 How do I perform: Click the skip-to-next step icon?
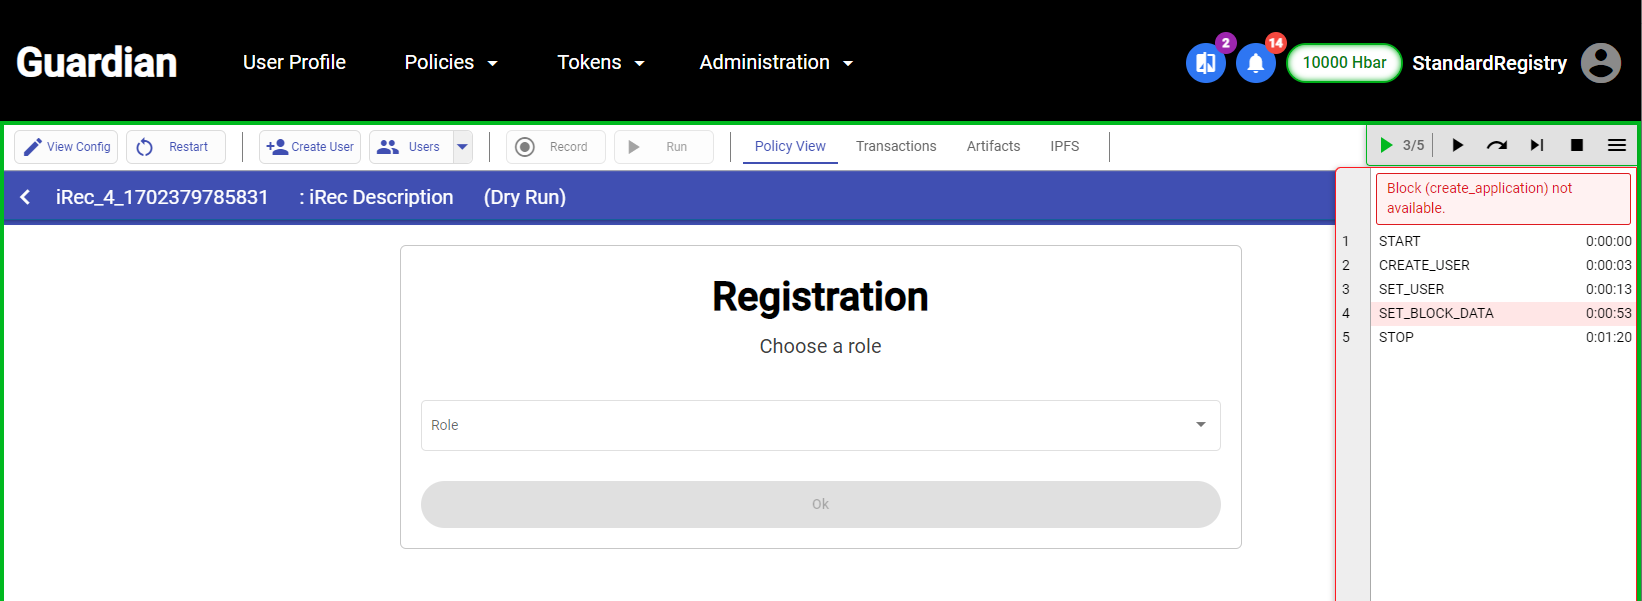1537,145
